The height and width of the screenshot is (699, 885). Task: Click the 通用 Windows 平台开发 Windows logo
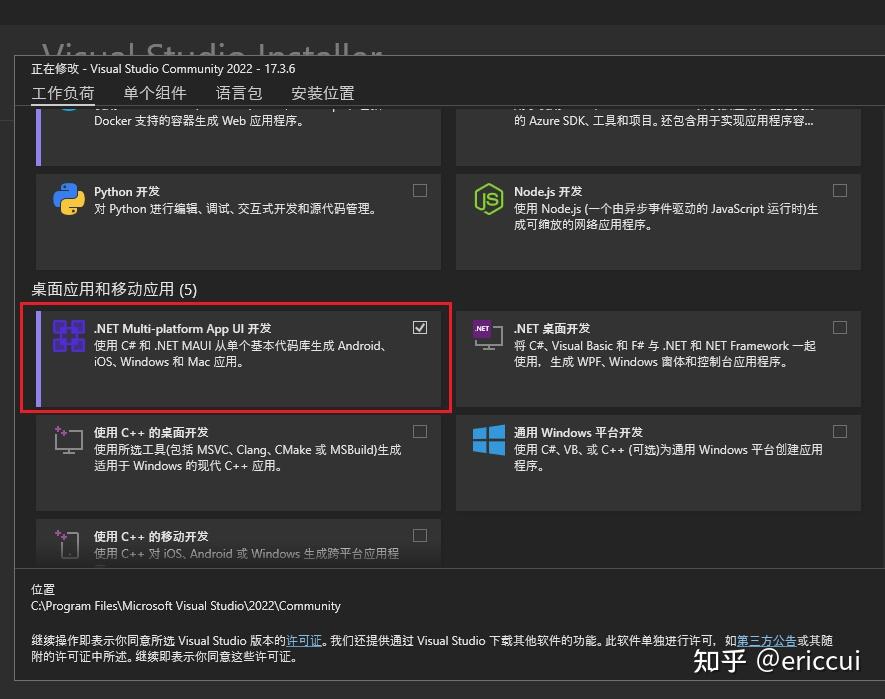(488, 442)
